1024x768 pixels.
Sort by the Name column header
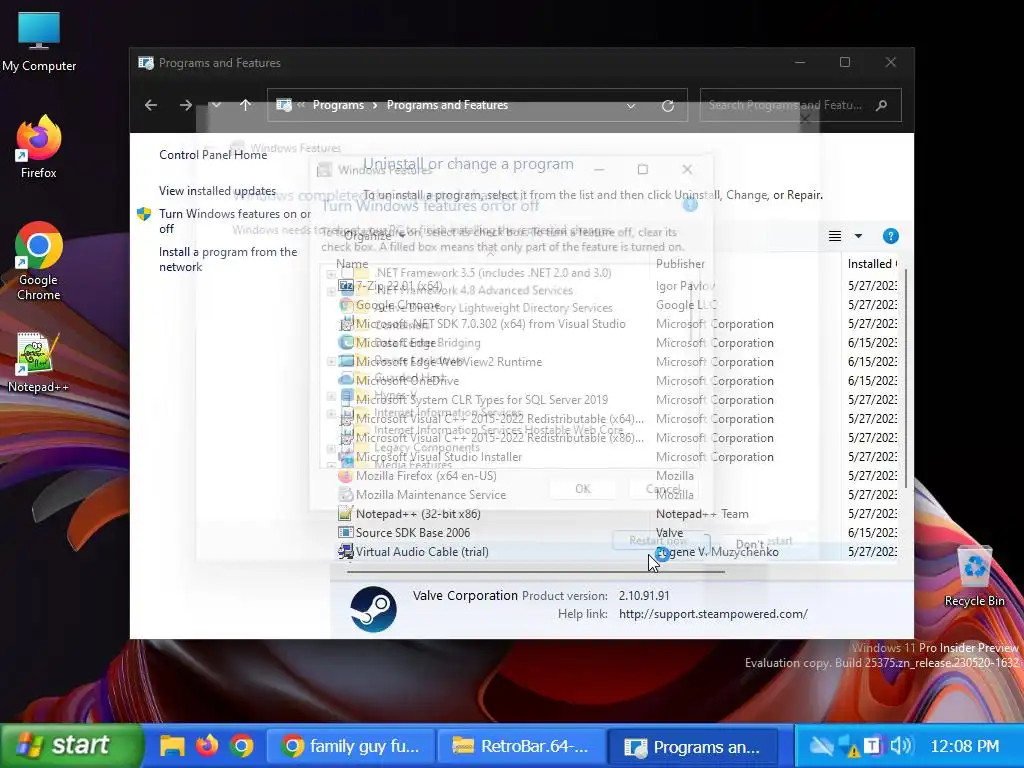coord(352,264)
